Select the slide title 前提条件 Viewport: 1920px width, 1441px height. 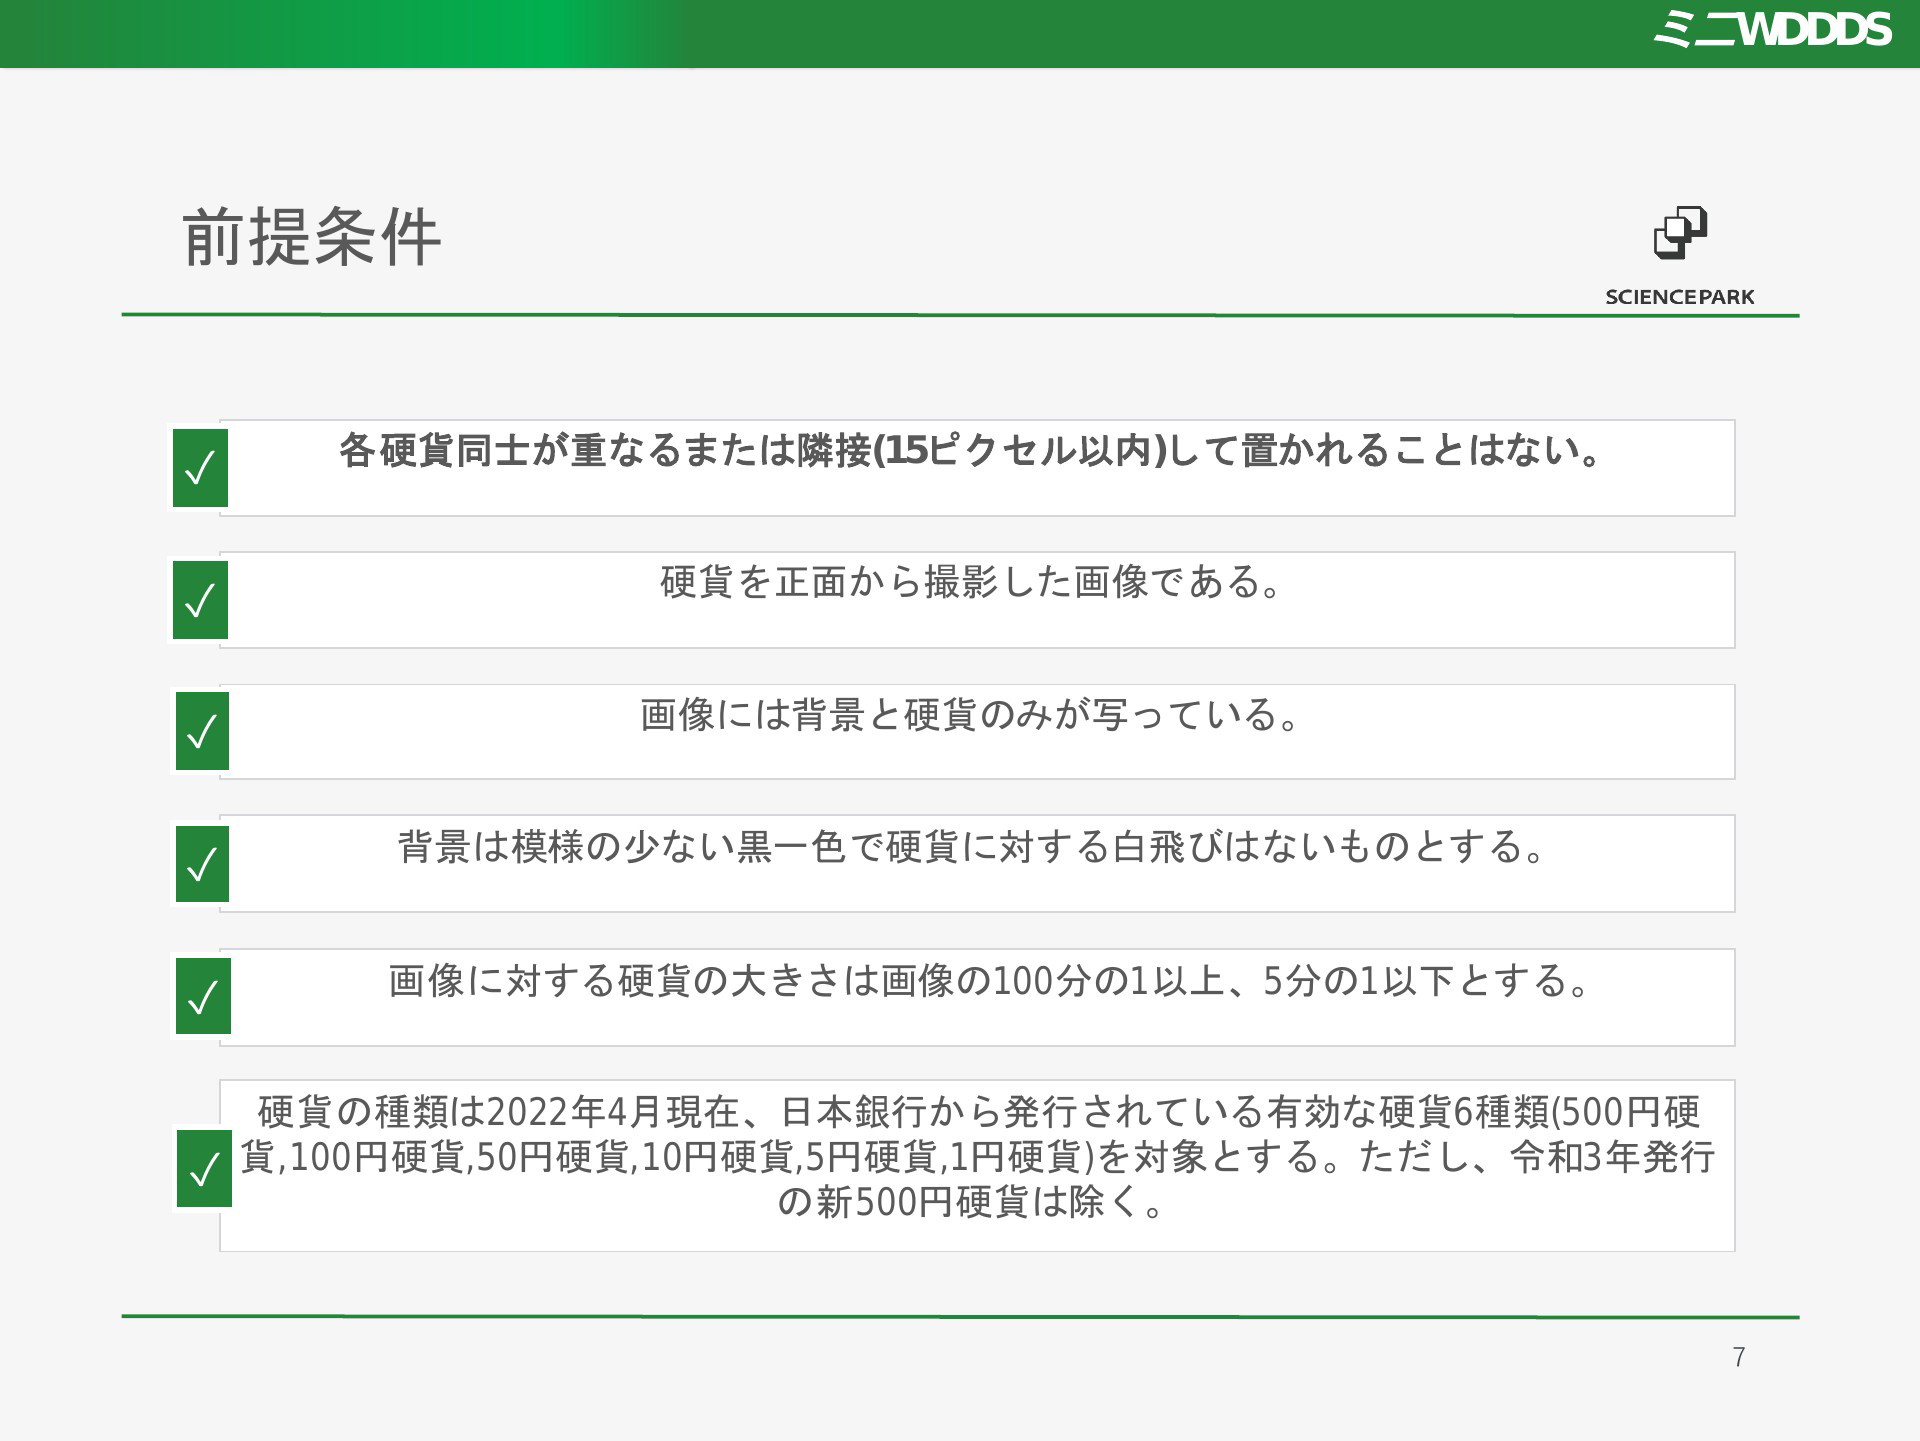(x=312, y=238)
